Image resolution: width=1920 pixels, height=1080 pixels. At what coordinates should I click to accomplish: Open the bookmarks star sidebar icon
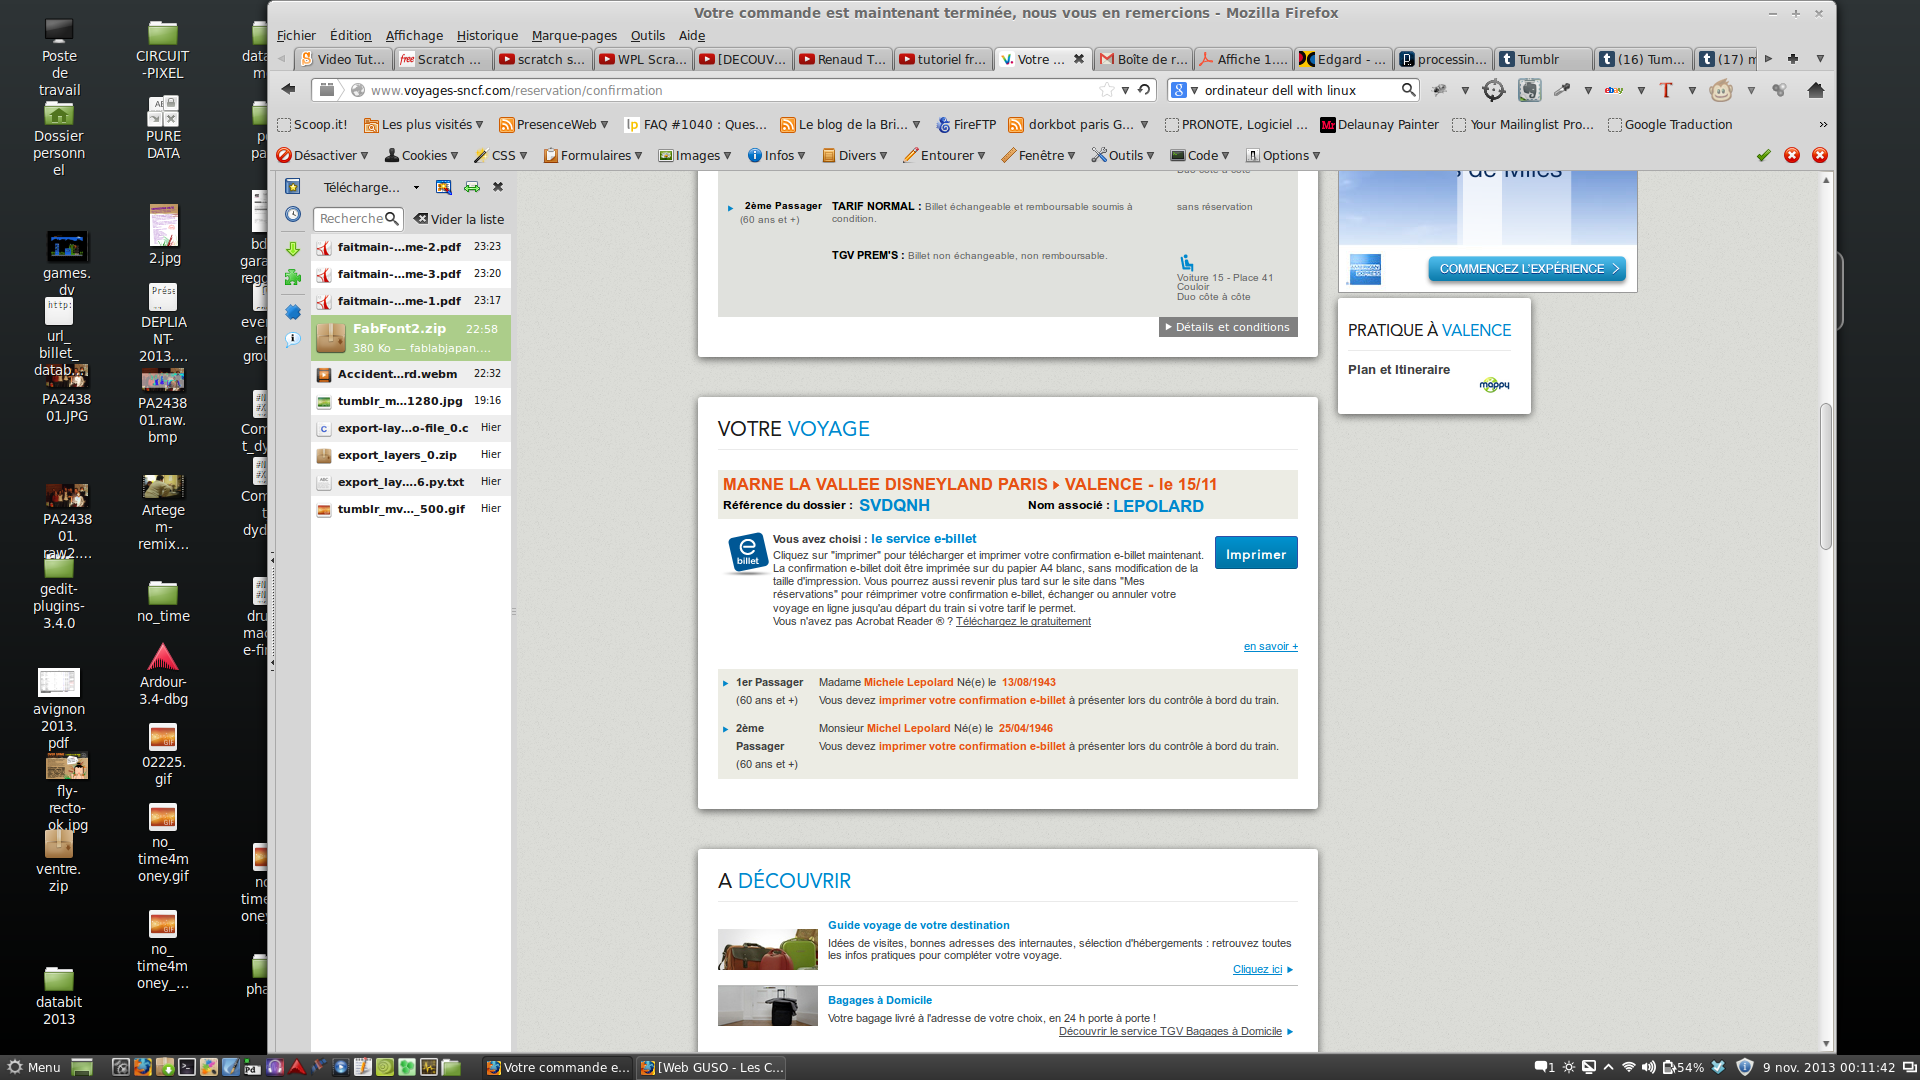tap(293, 187)
